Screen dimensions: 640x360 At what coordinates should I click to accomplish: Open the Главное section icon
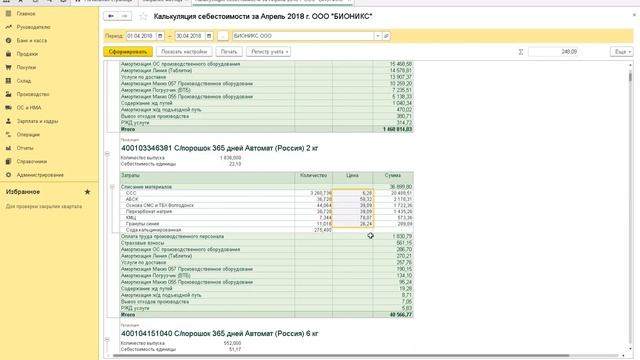pyautogui.click(x=8, y=13)
